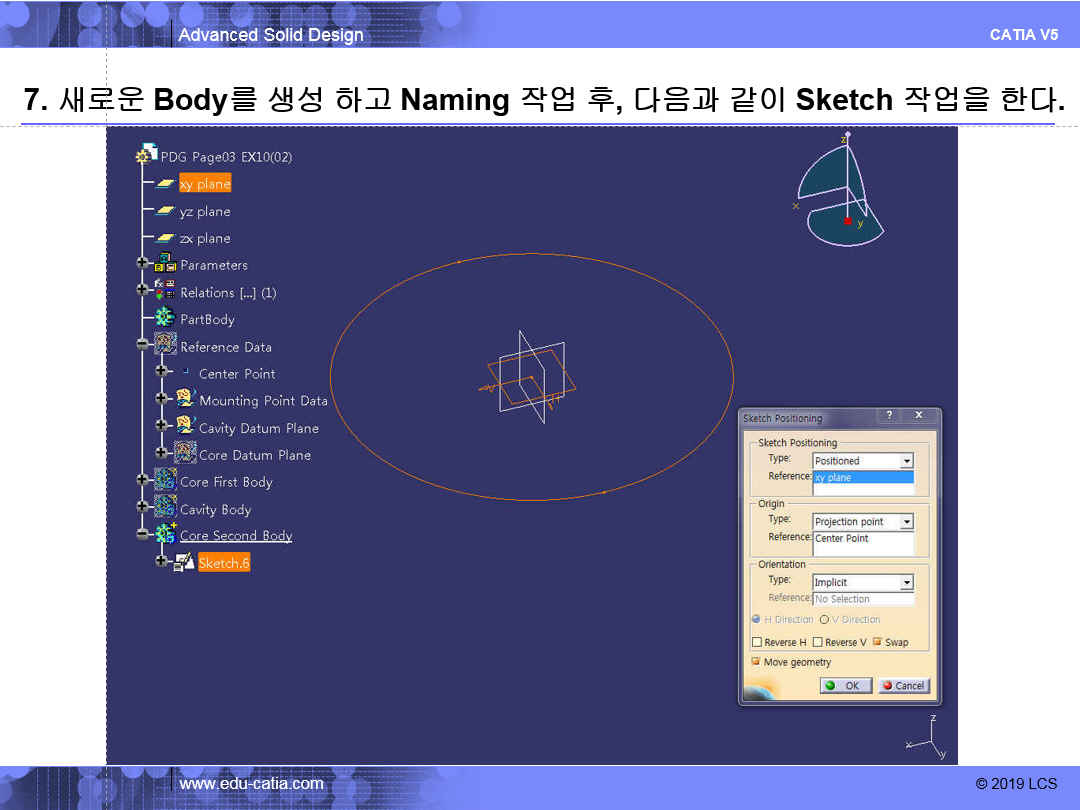The image size is (1080, 810).
Task: Click the help question mark in Sketch Positioning dialog
Action: (888, 416)
